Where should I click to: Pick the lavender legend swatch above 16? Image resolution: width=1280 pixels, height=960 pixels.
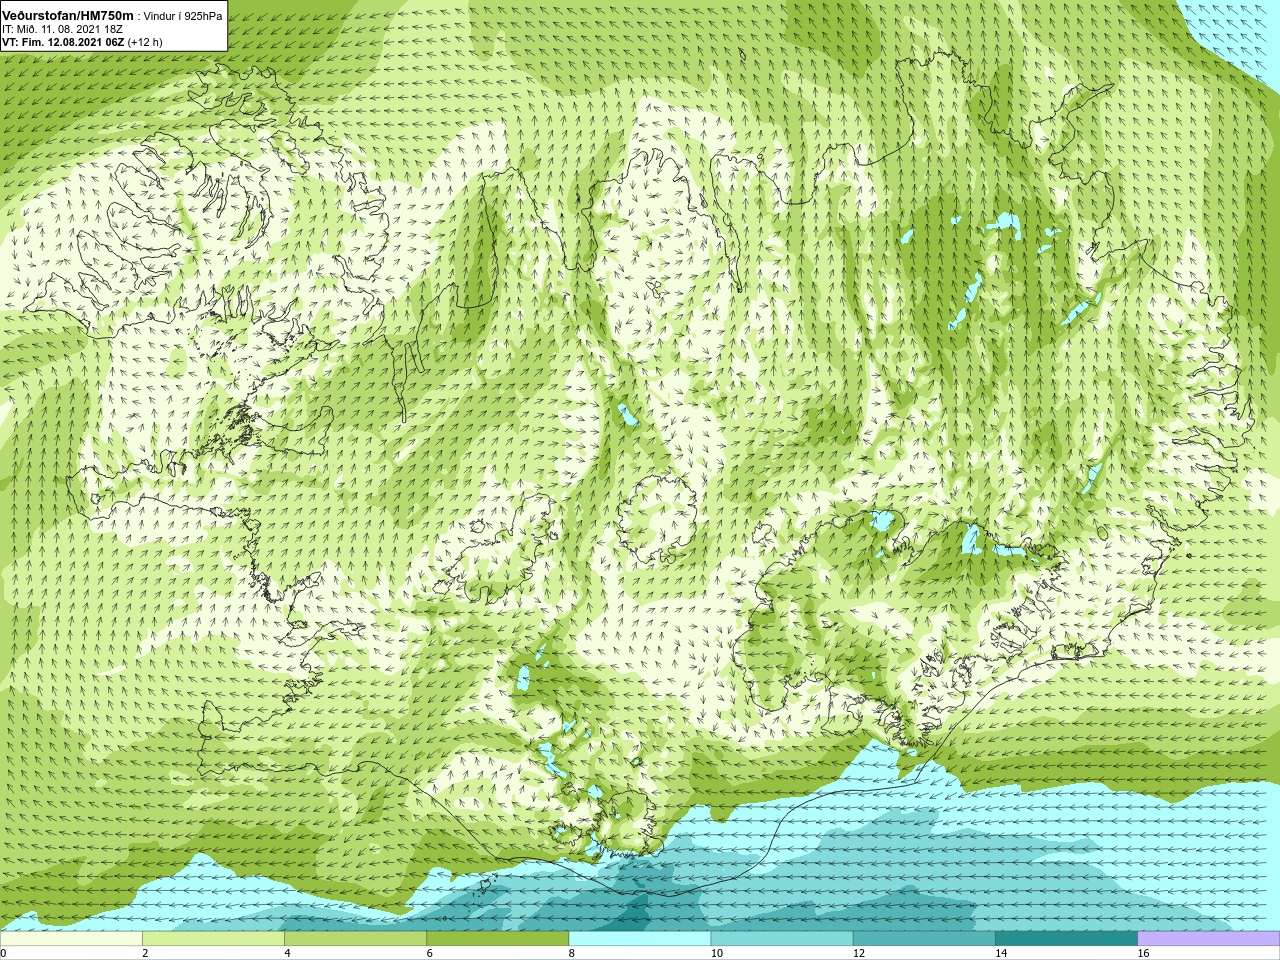point(1208,939)
